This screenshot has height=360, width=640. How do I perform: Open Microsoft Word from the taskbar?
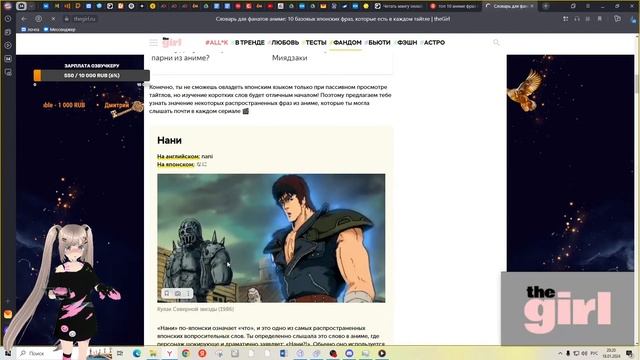pyautogui.click(x=283, y=353)
